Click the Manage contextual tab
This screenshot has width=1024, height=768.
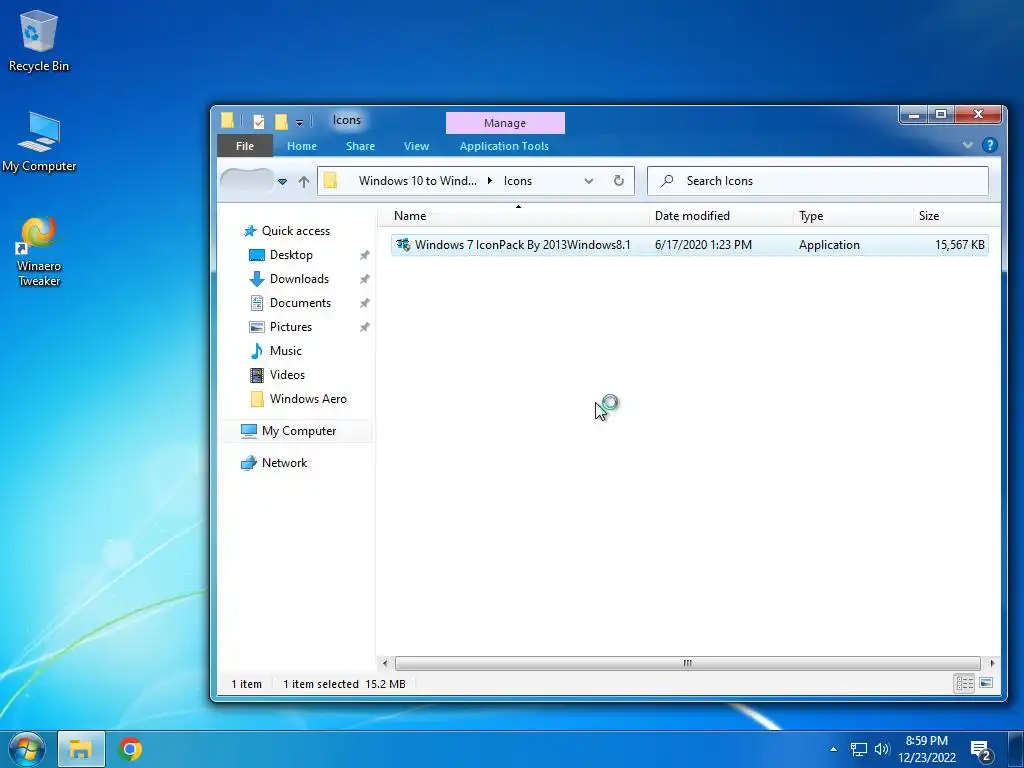point(505,123)
